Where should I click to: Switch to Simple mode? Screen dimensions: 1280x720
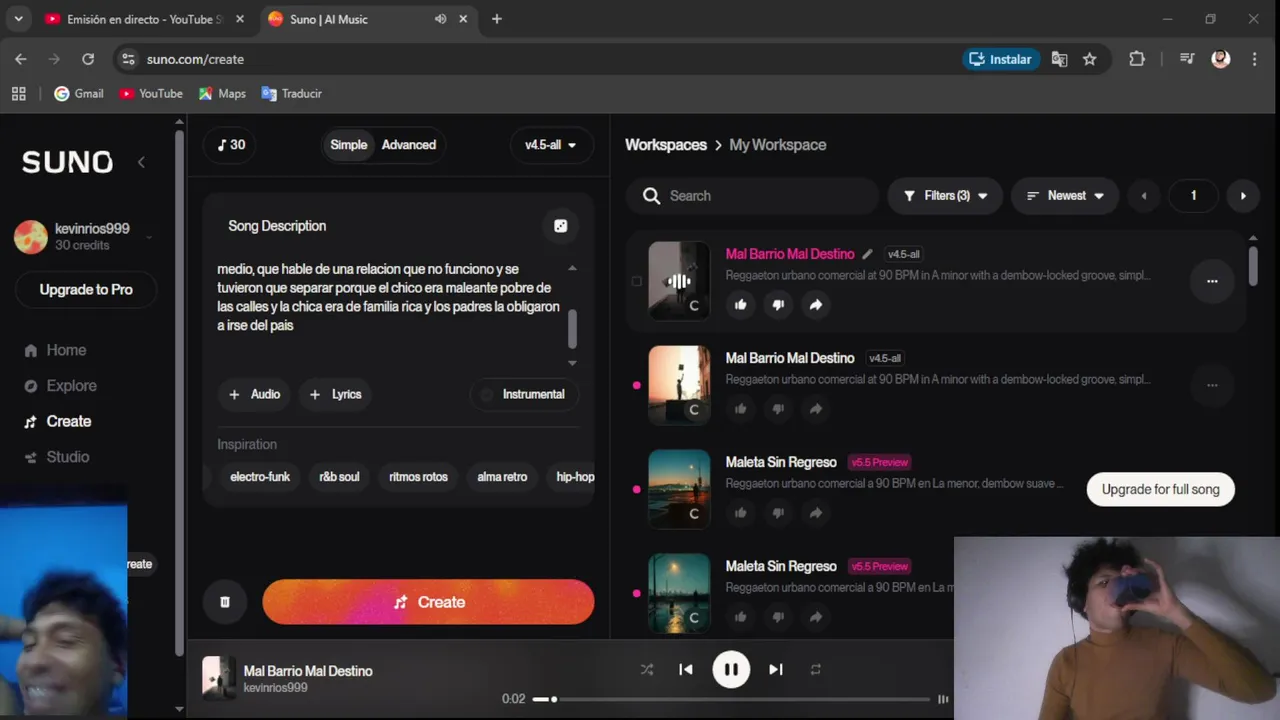349,145
